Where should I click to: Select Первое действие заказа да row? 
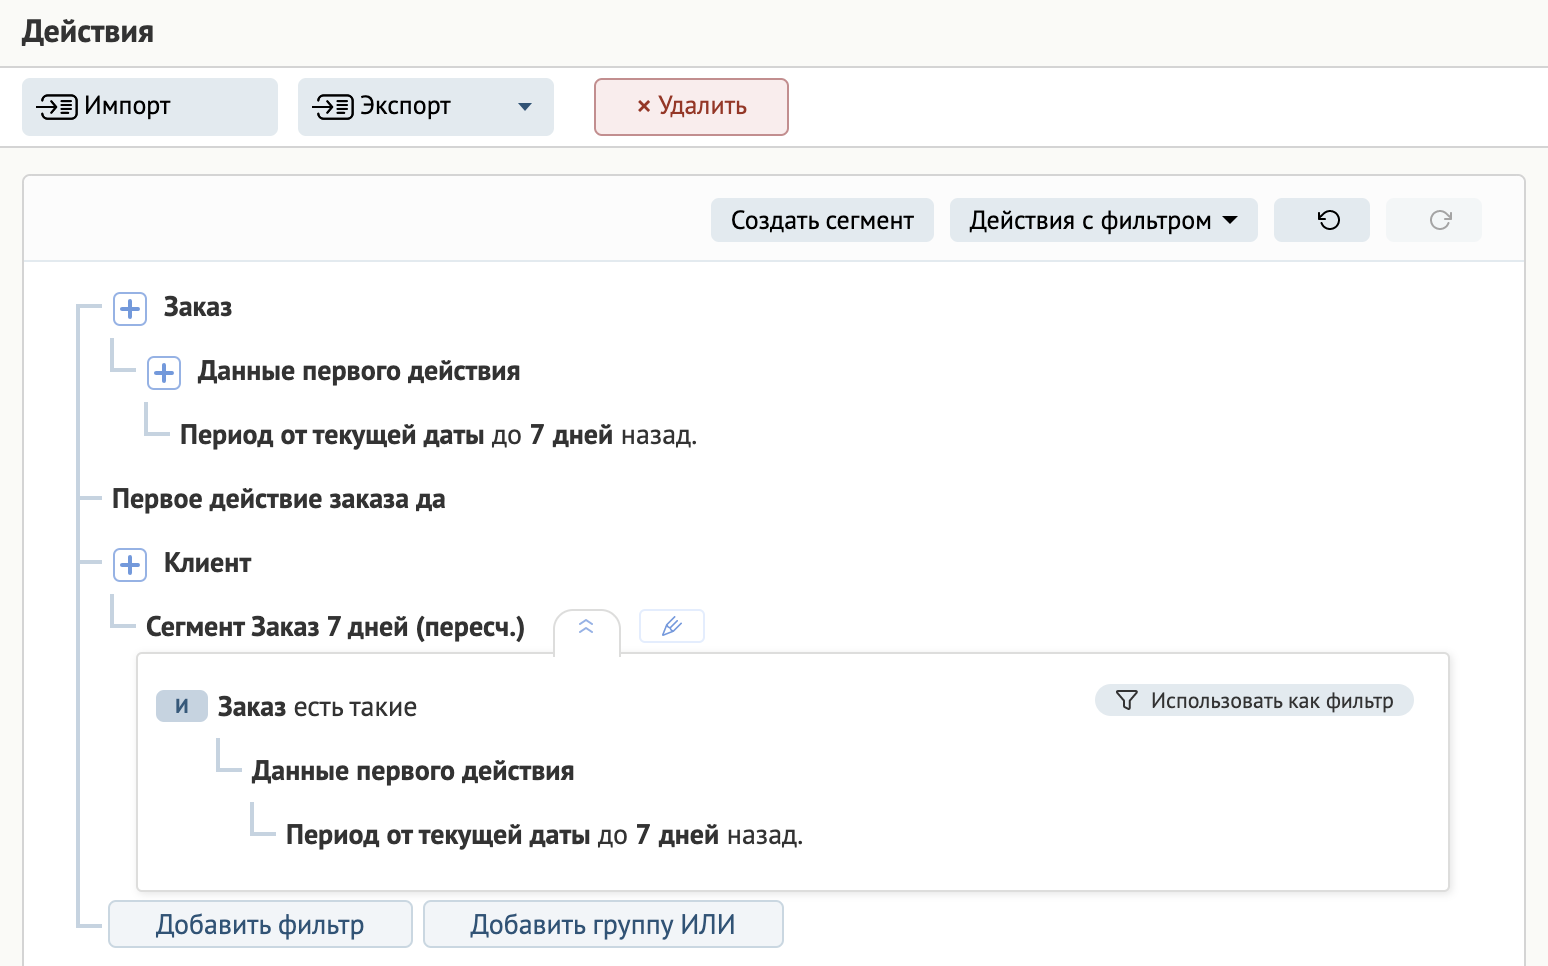tap(279, 499)
